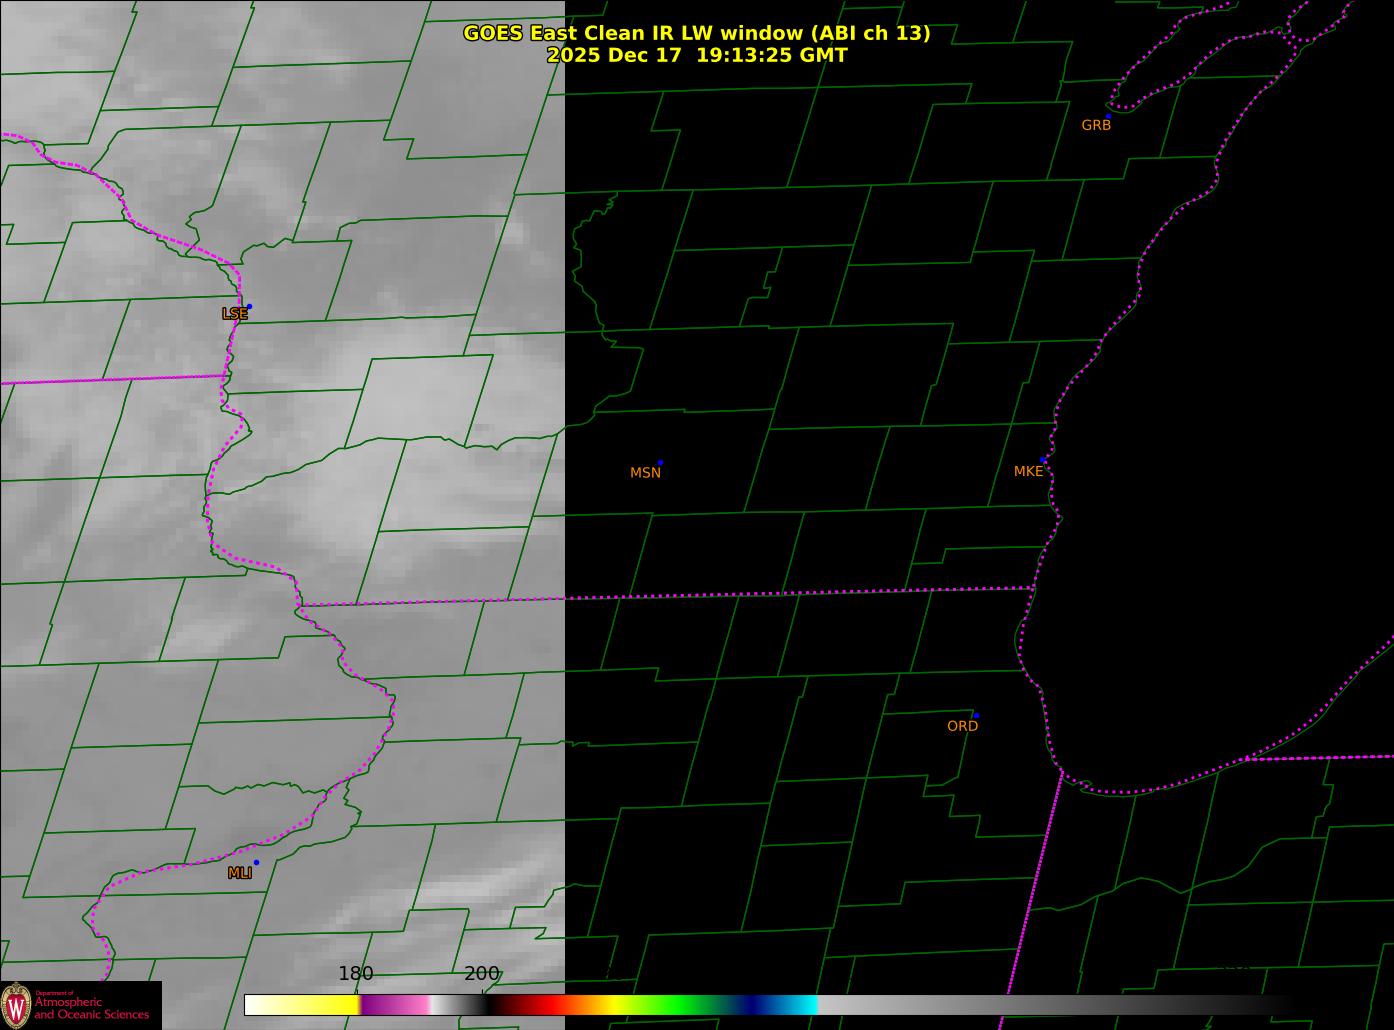
Task: Click the 180 label above color bar
Action: click(355, 974)
